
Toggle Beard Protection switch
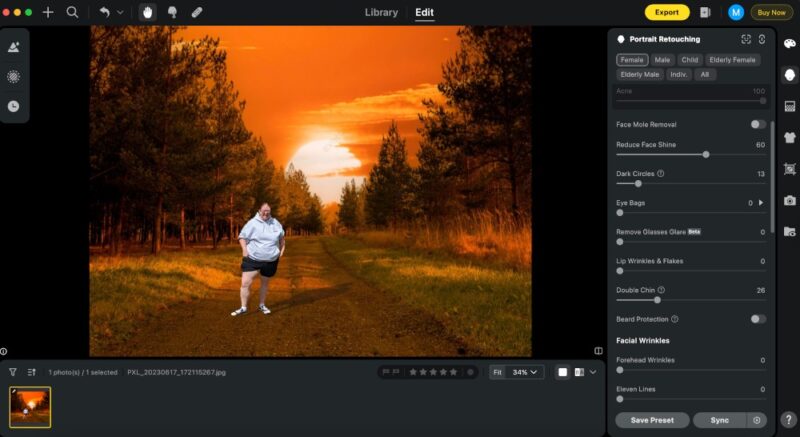758,319
